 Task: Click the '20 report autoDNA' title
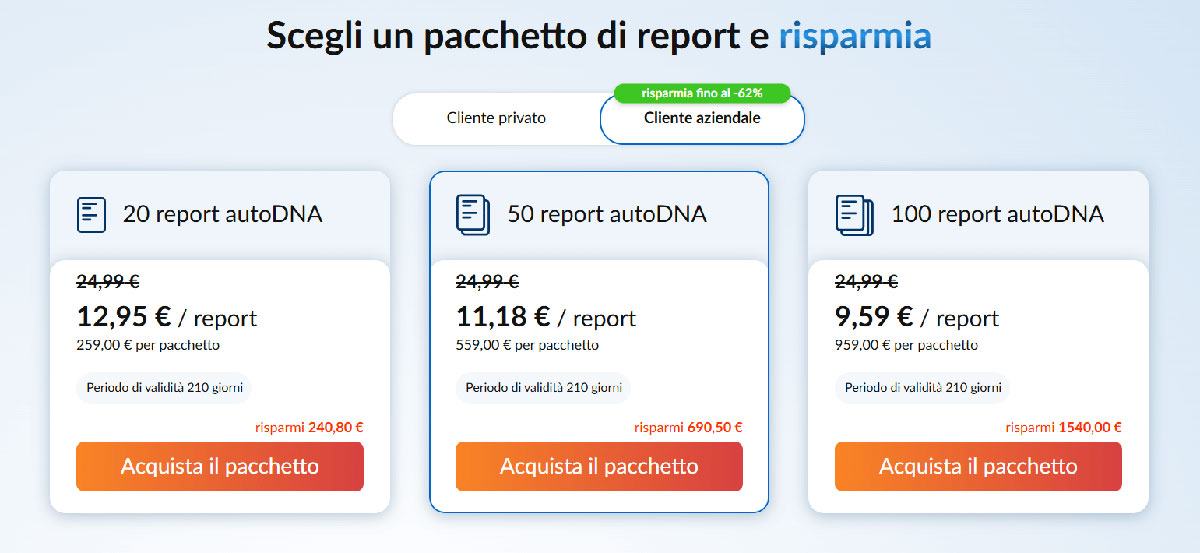click(x=223, y=214)
